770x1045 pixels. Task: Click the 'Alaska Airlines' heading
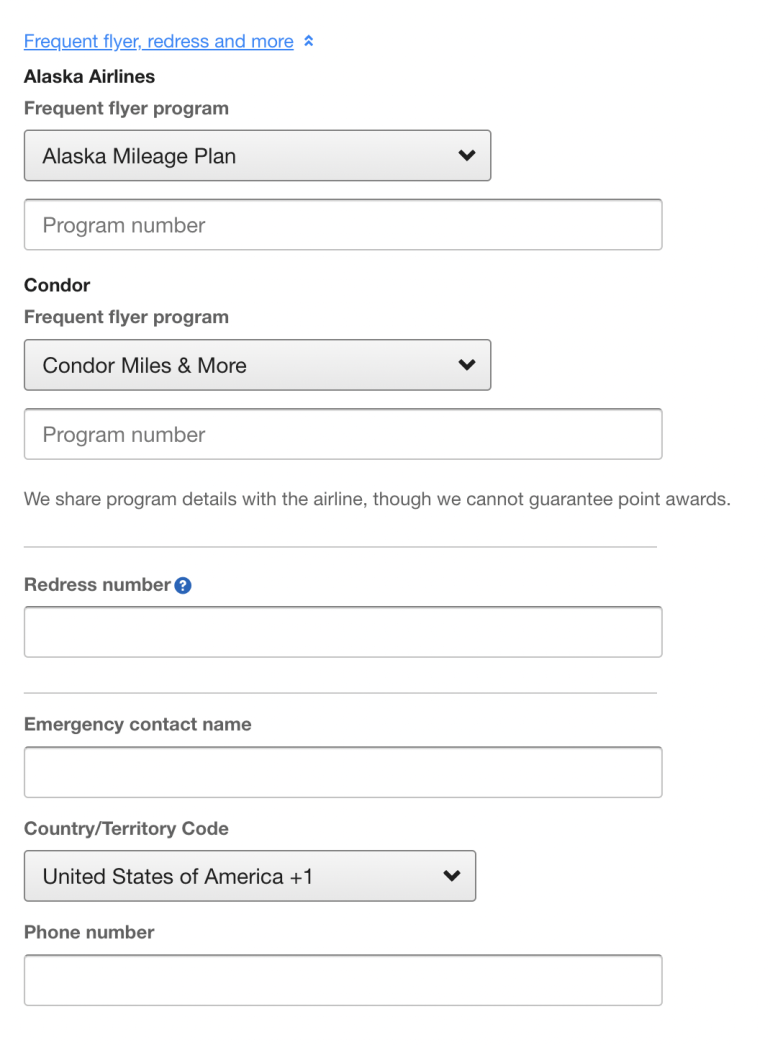(89, 76)
